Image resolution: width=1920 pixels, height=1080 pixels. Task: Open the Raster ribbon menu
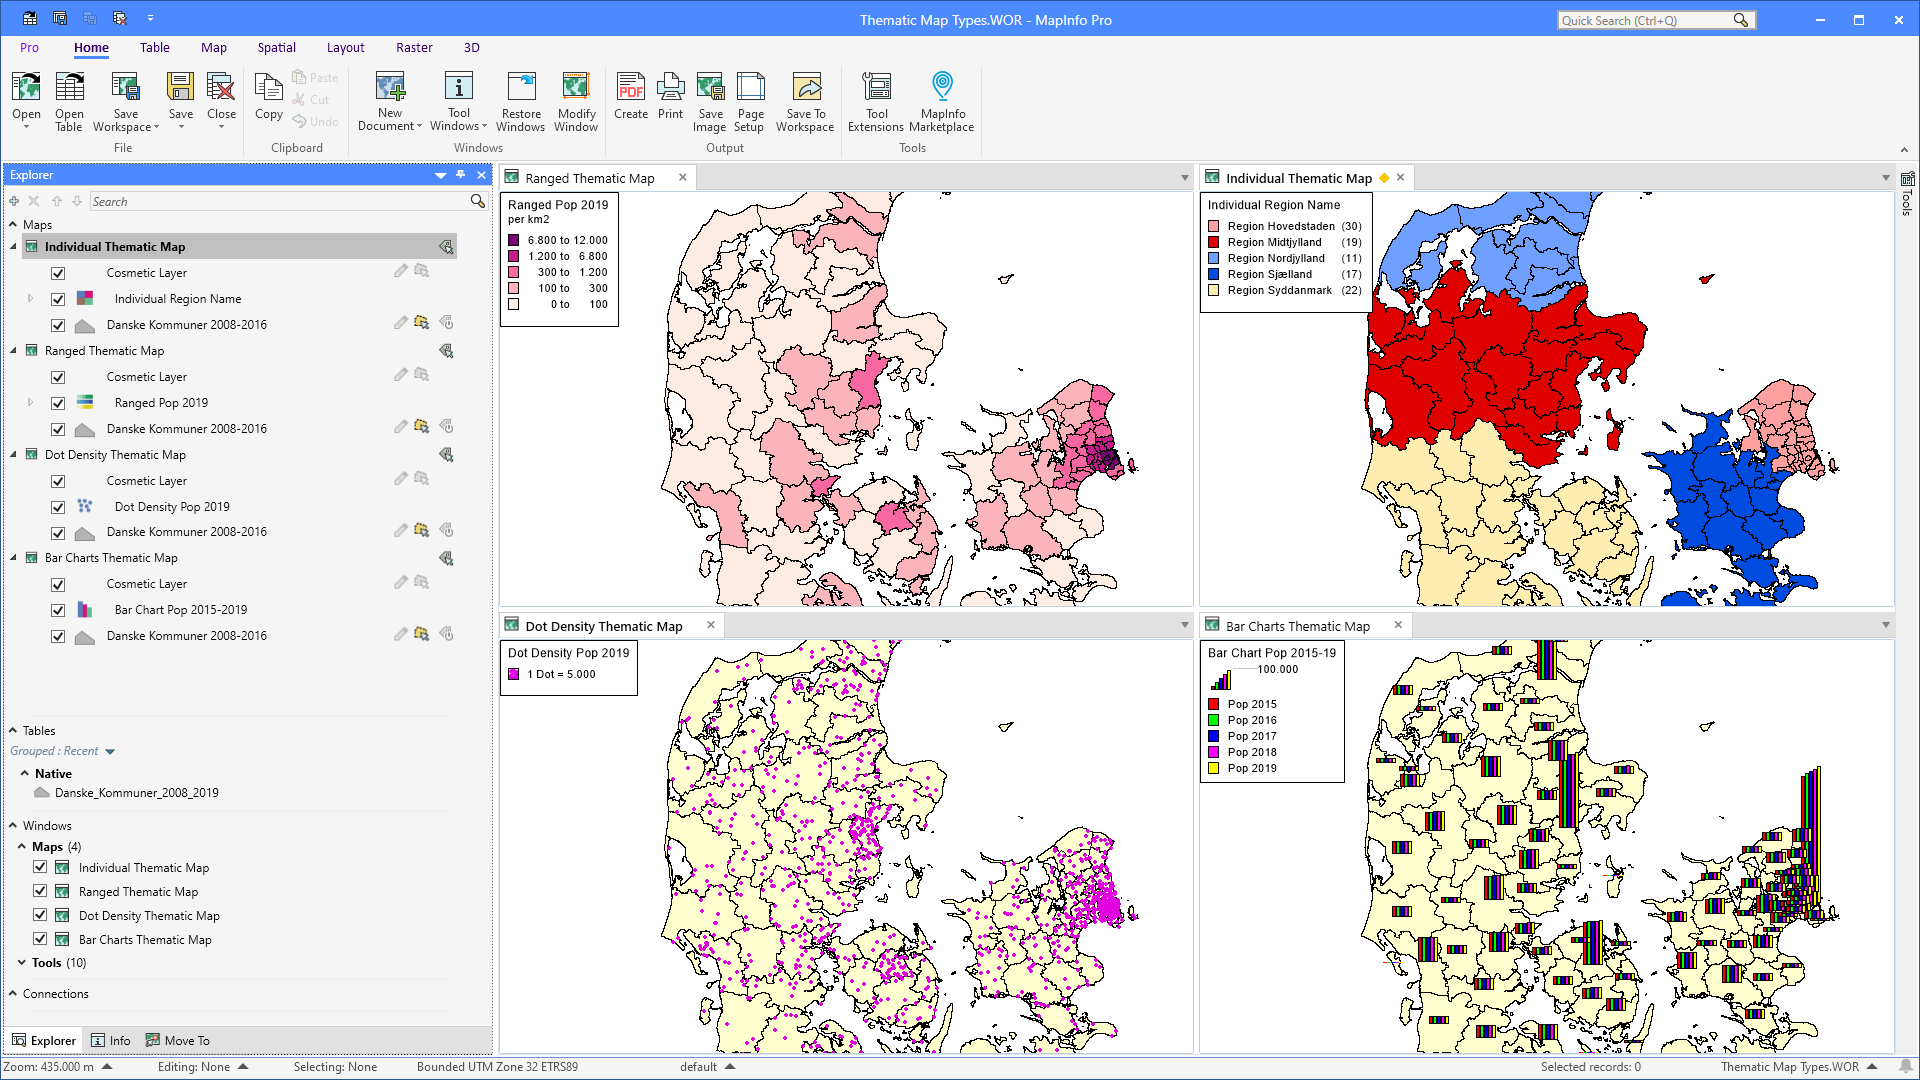[414, 47]
